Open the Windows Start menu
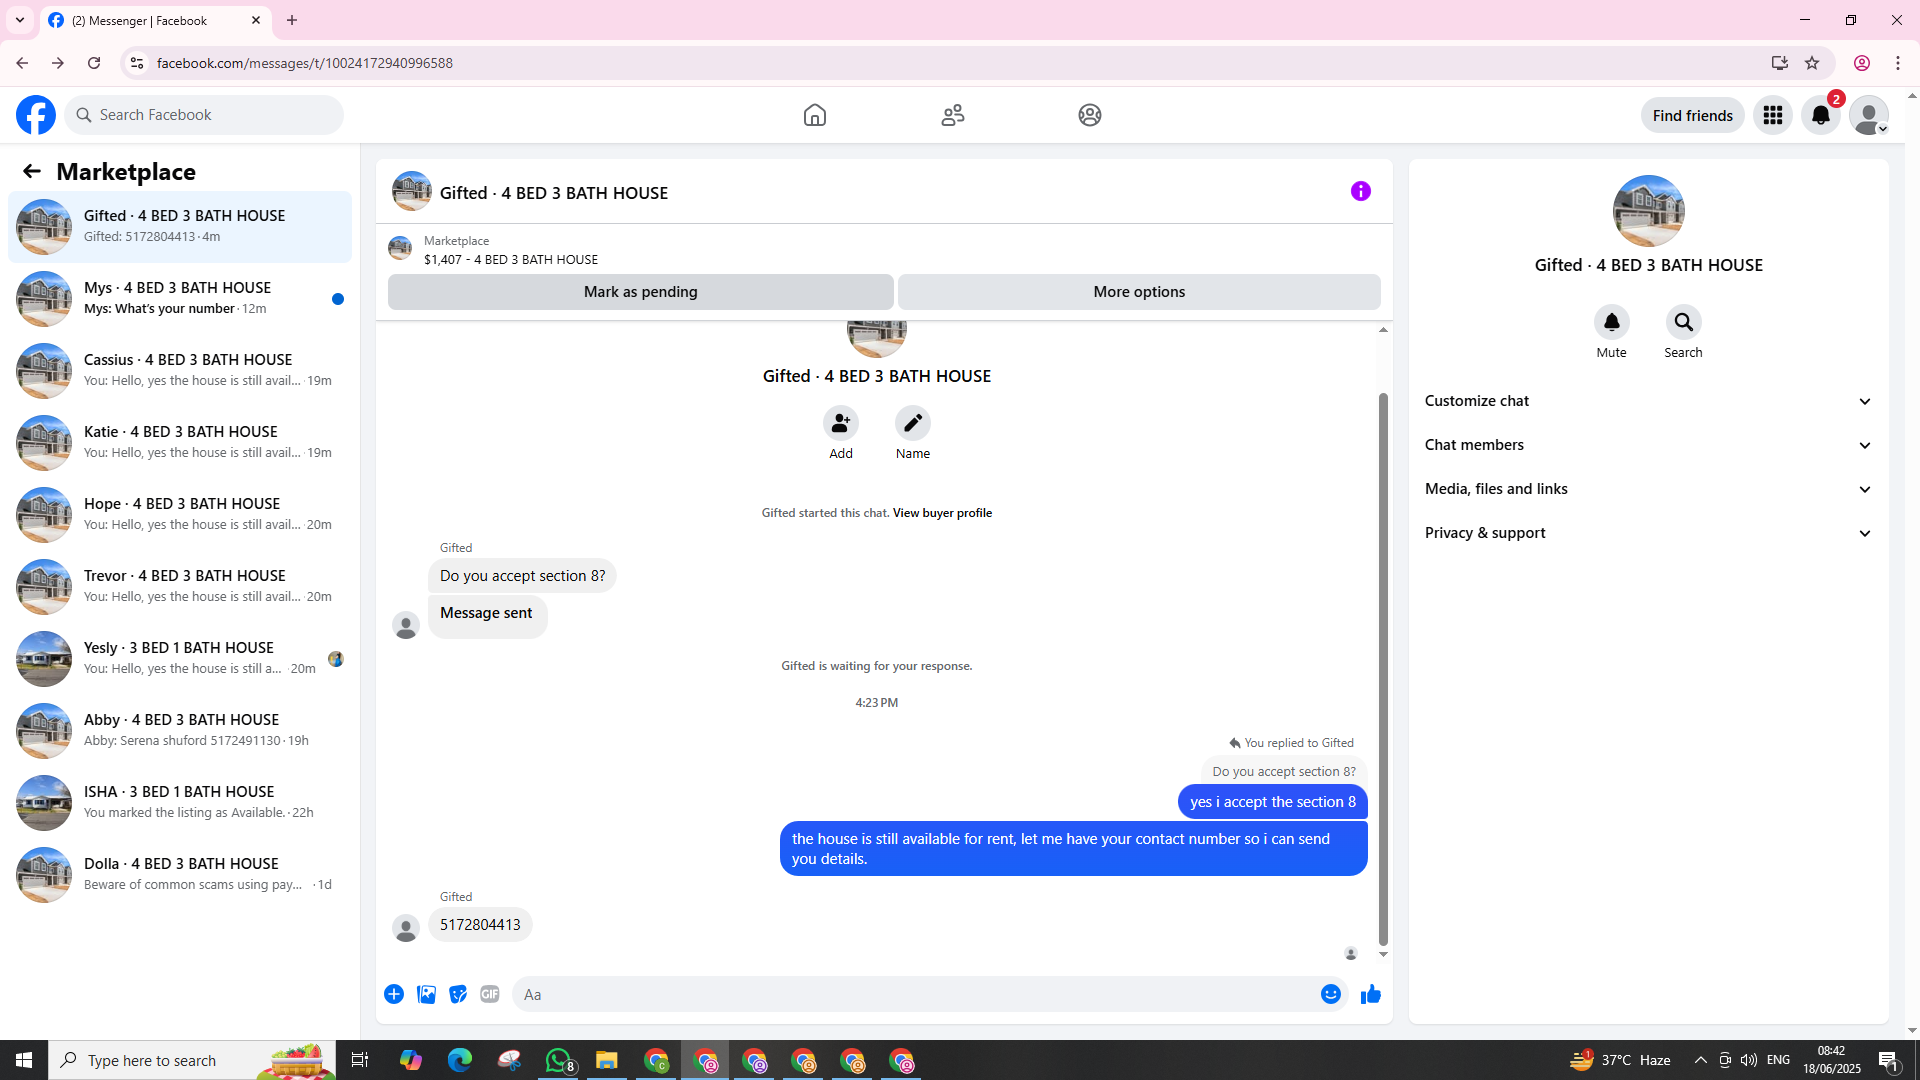This screenshot has width=1920, height=1080. point(24,1060)
